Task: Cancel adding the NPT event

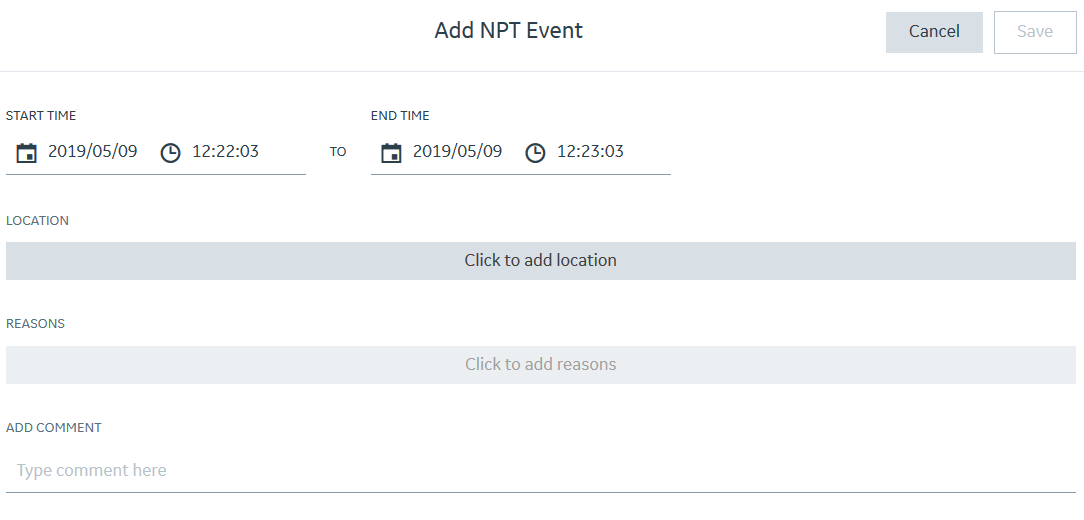Action: click(x=934, y=32)
